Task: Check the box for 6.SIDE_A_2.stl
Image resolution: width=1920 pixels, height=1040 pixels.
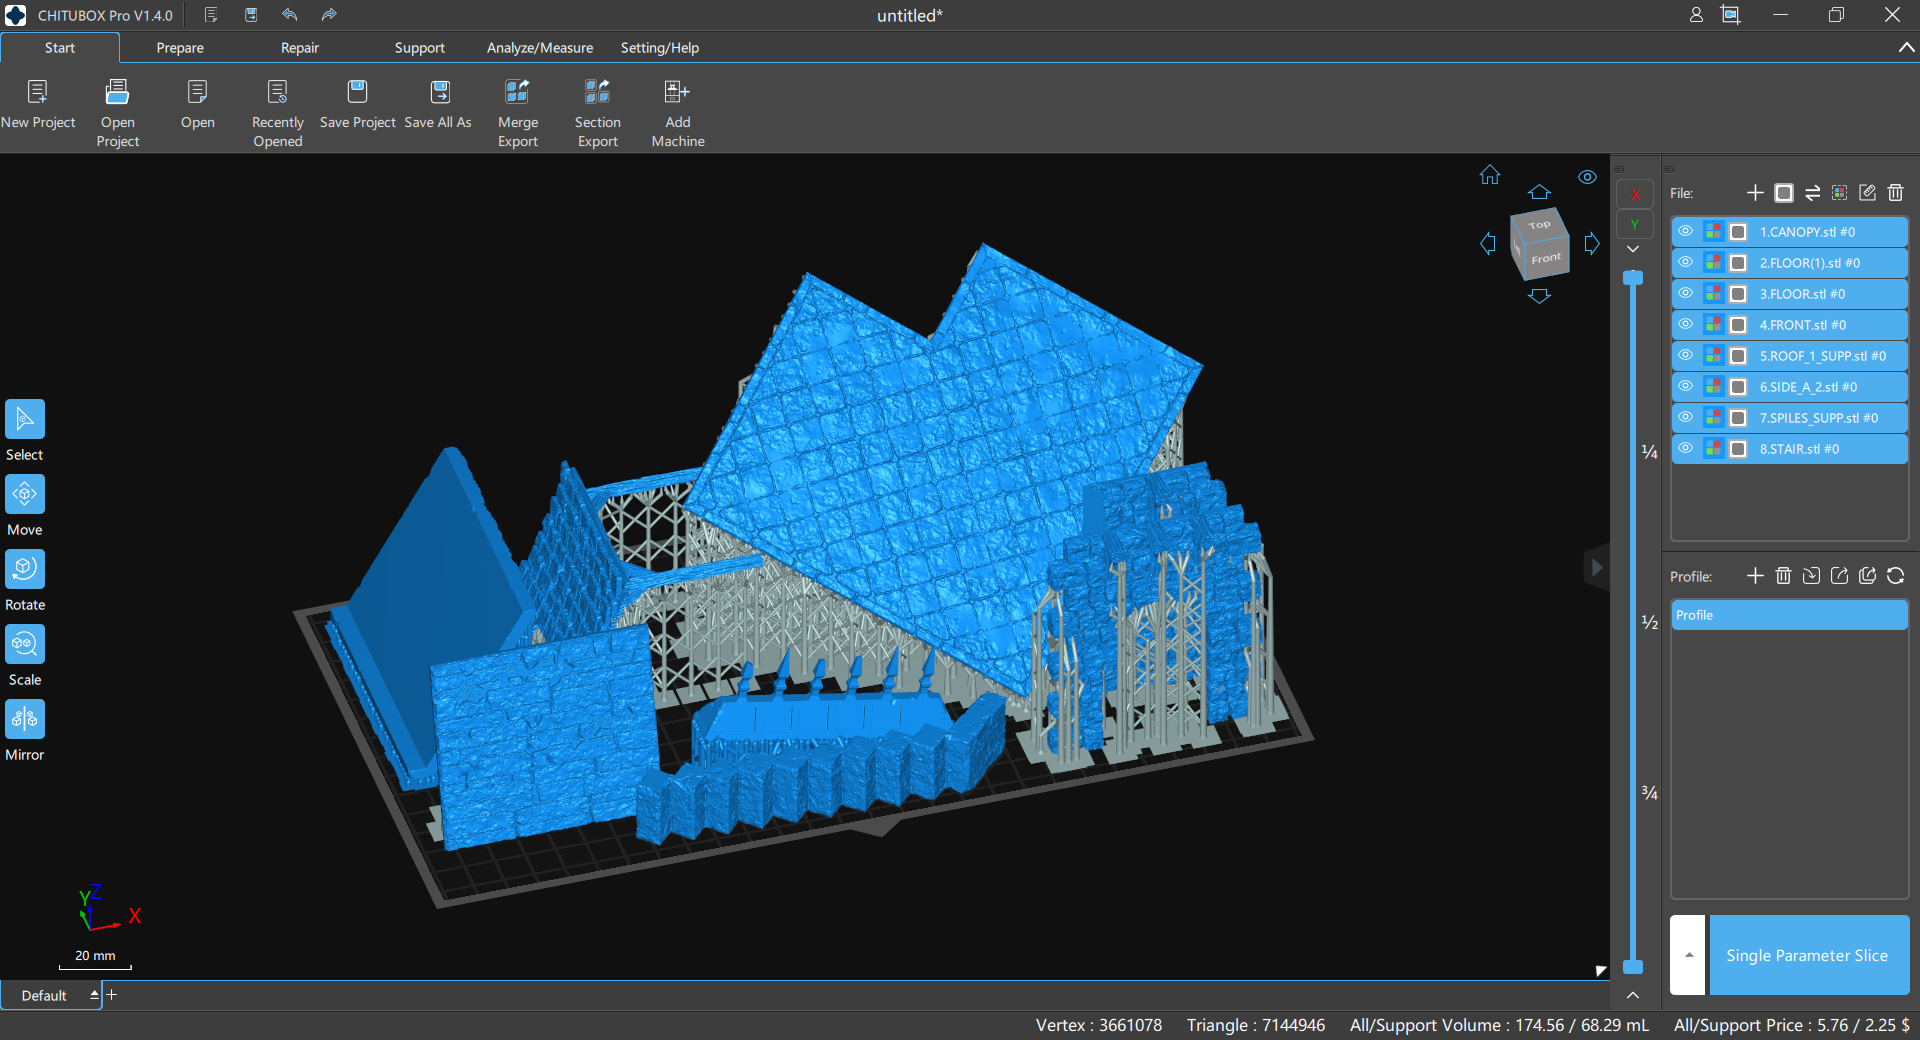Action: (x=1738, y=387)
